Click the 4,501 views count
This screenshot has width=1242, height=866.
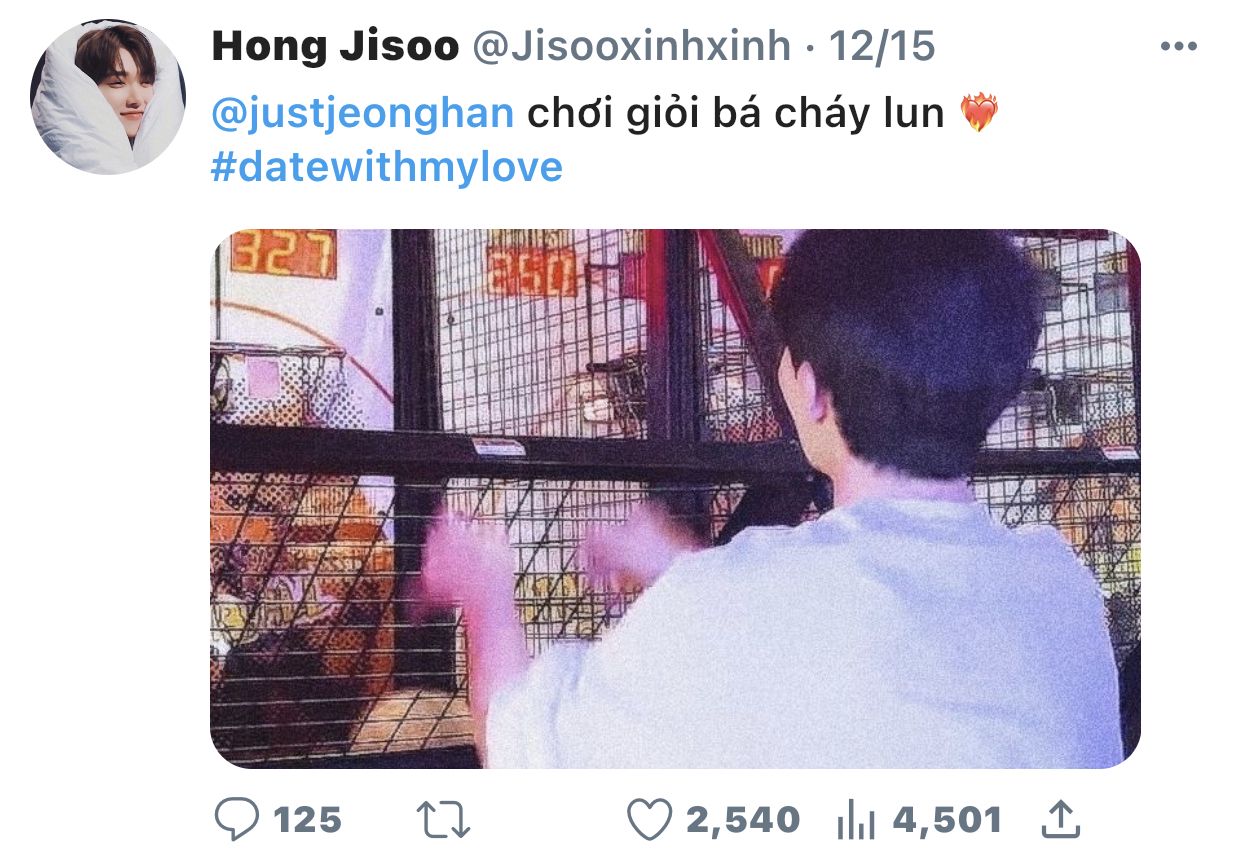(946, 822)
